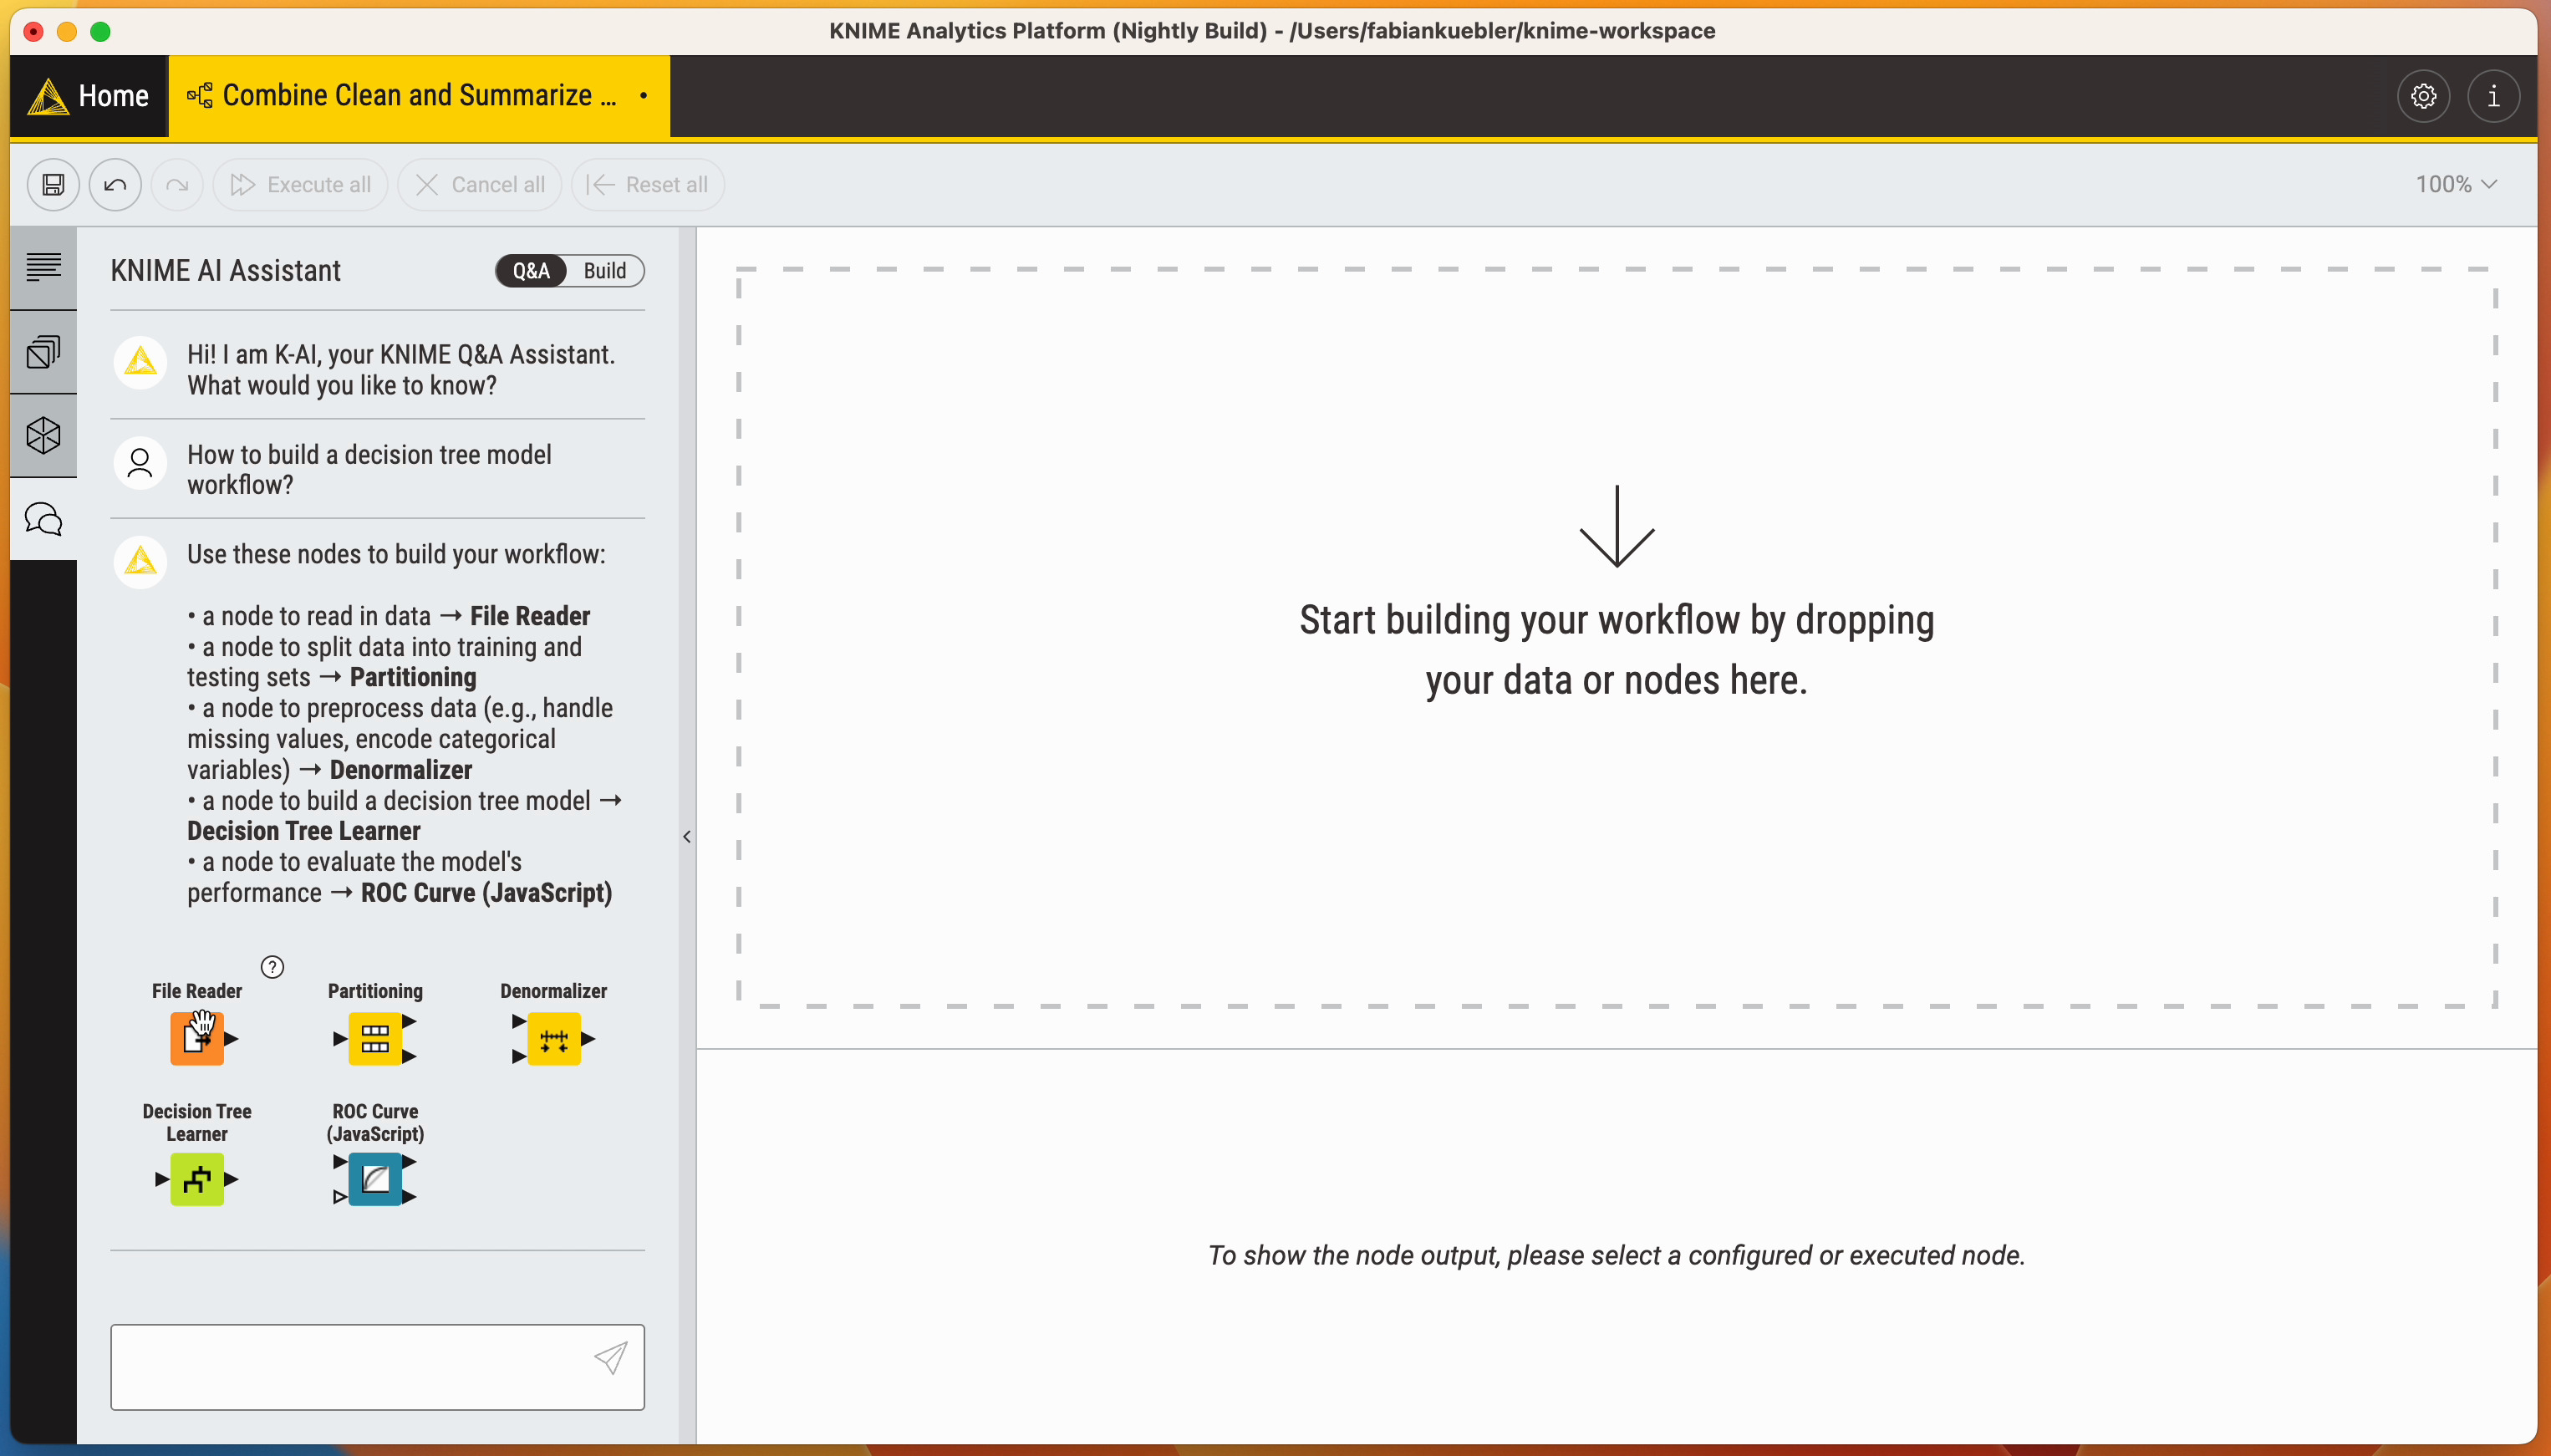Open the Node repository sidebar icon

[x=43, y=352]
